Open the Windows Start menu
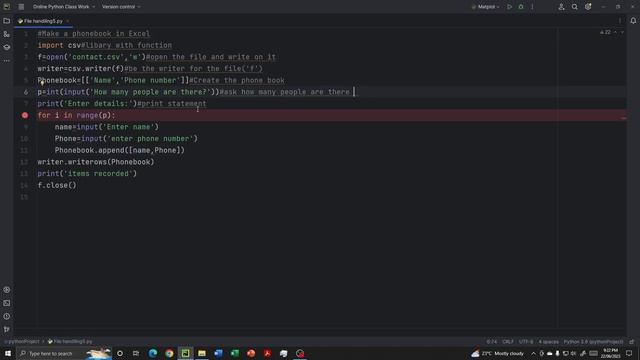This screenshot has width=640, height=360. point(8,353)
